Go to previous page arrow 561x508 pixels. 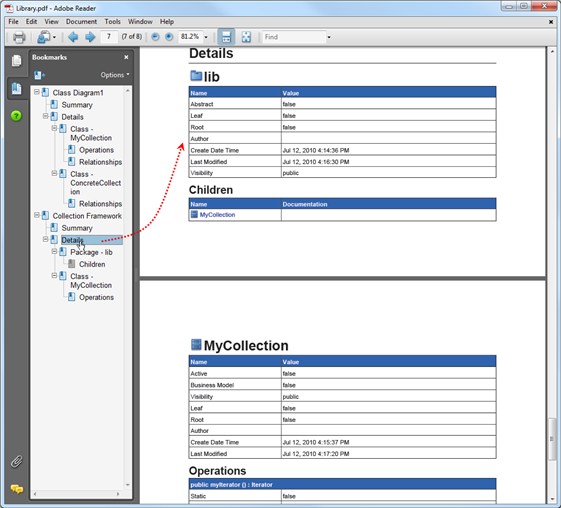click(73, 37)
